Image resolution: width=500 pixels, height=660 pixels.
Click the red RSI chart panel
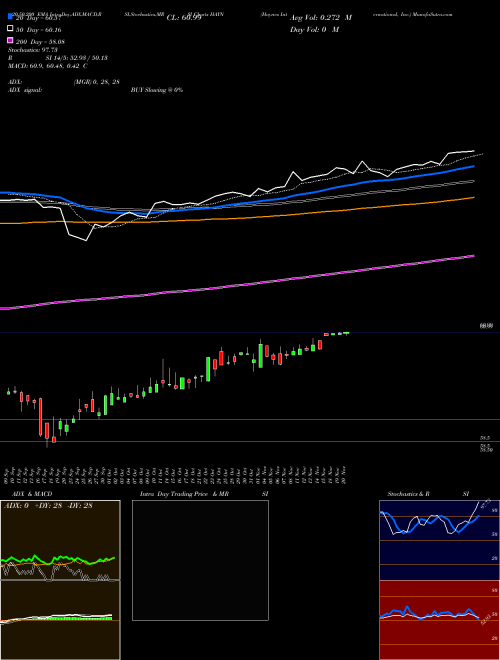[x=439, y=620]
